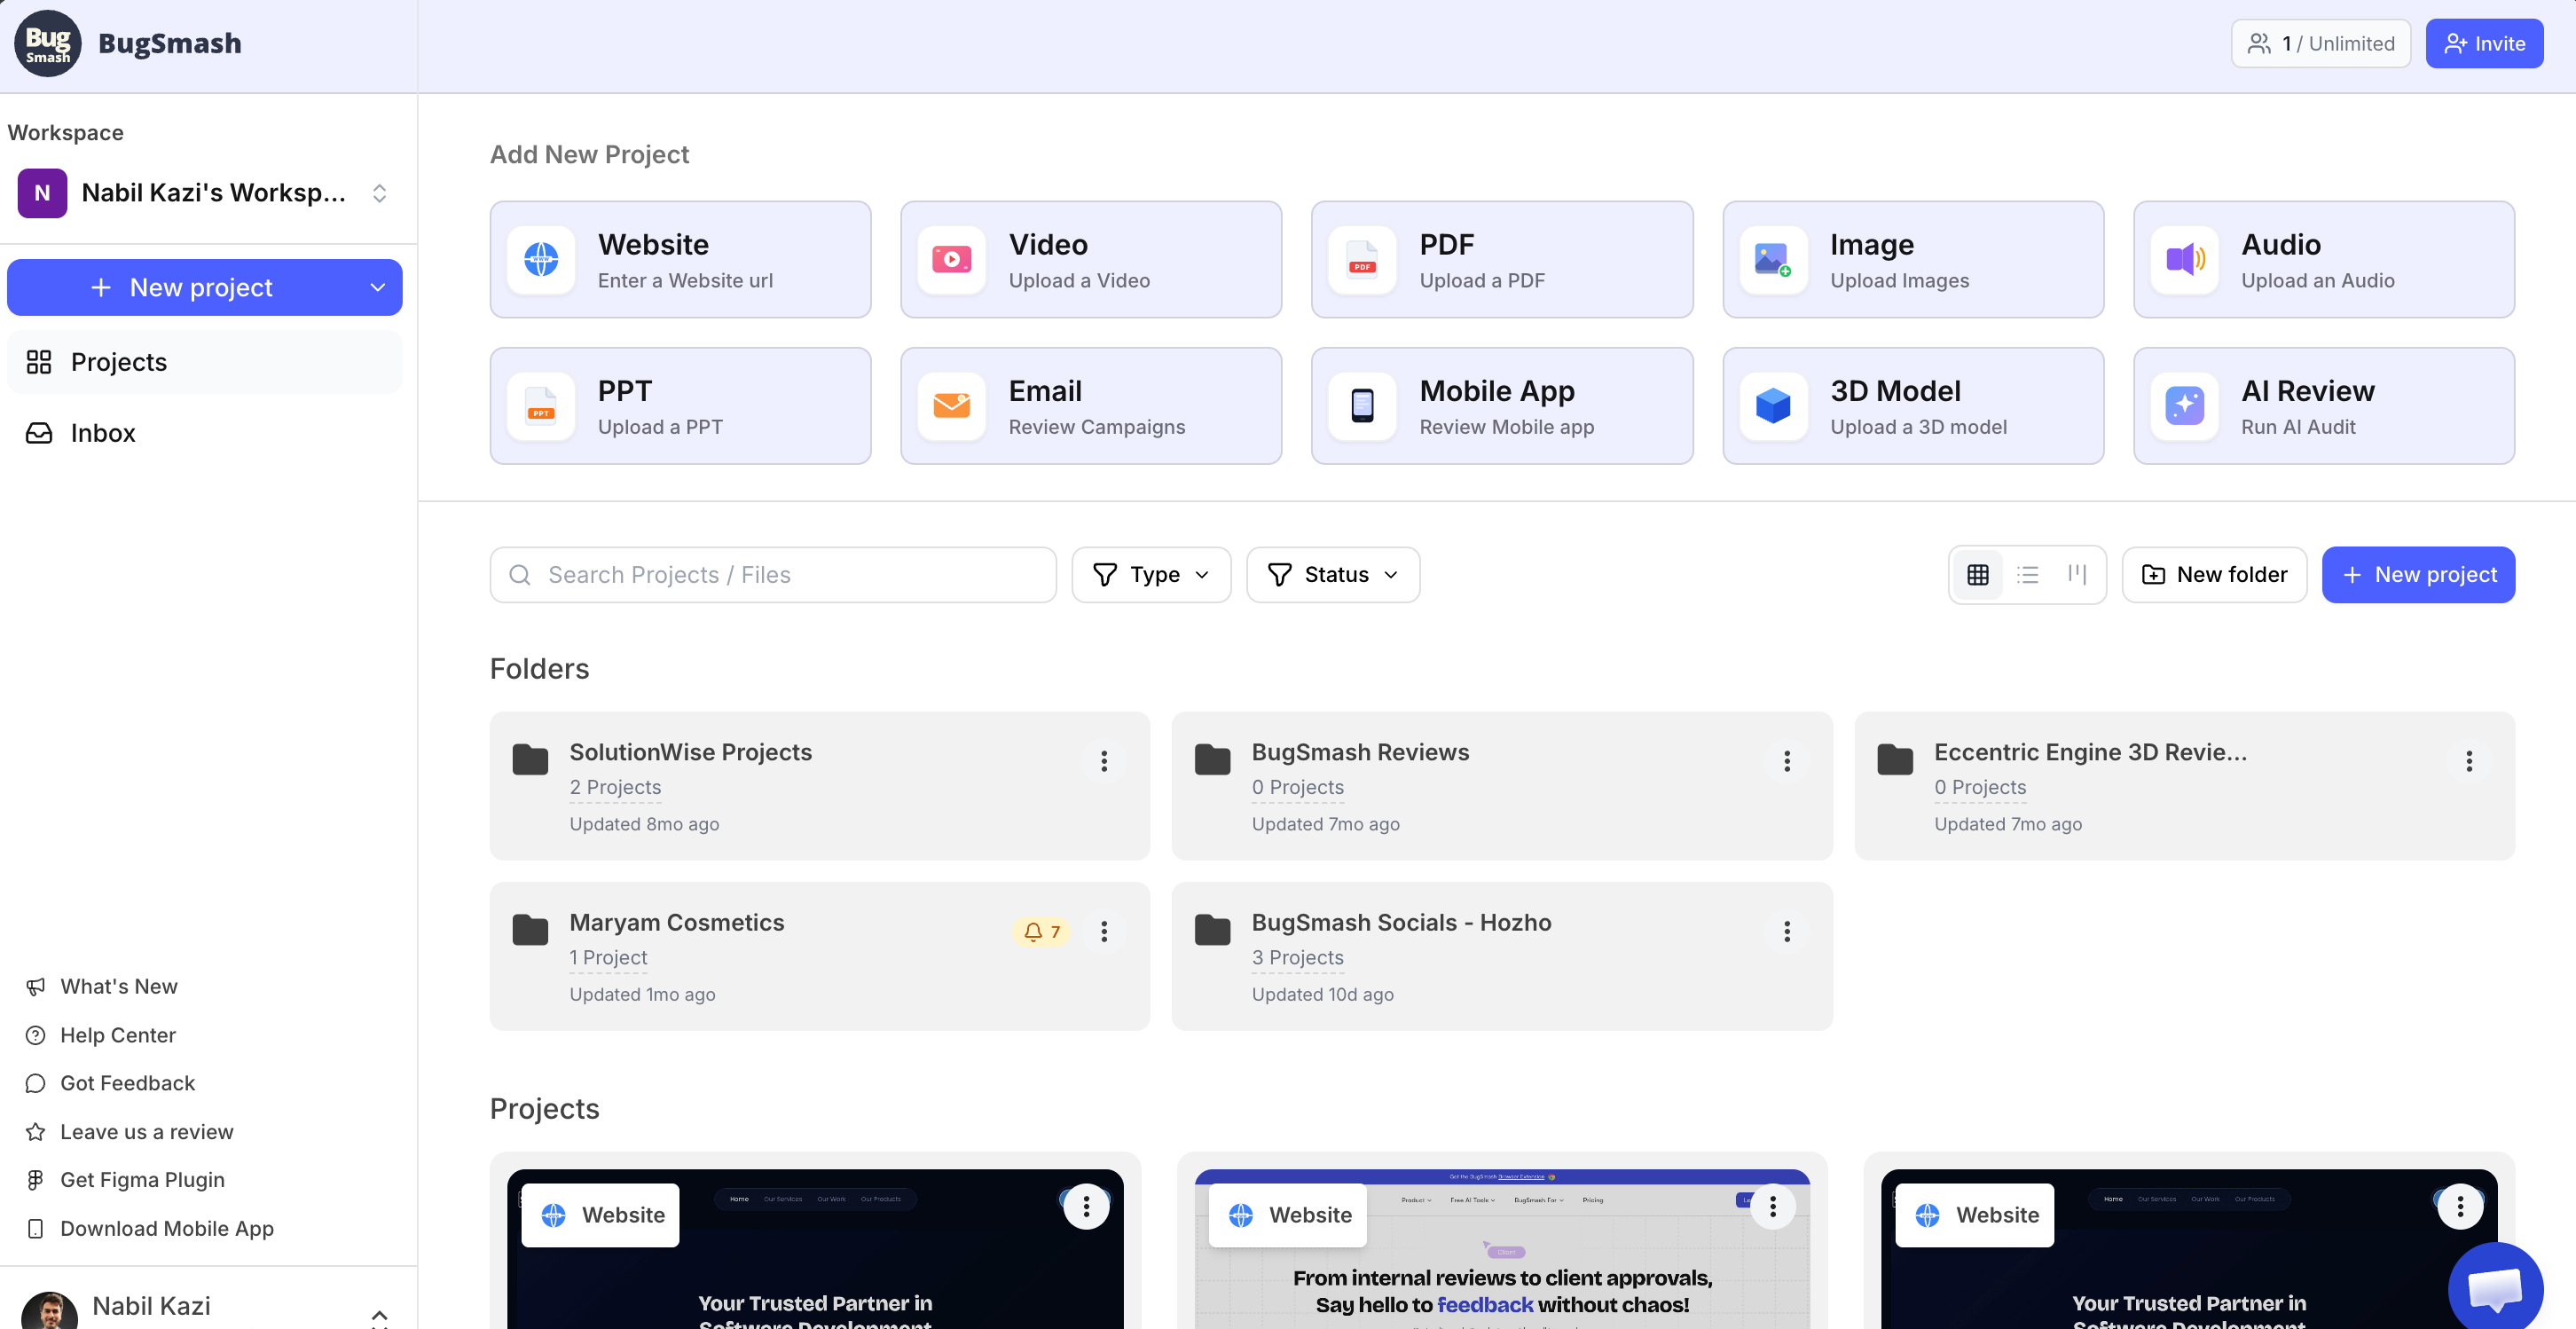Expand the workspace switcher
Image resolution: width=2576 pixels, height=1329 pixels.
(x=379, y=193)
